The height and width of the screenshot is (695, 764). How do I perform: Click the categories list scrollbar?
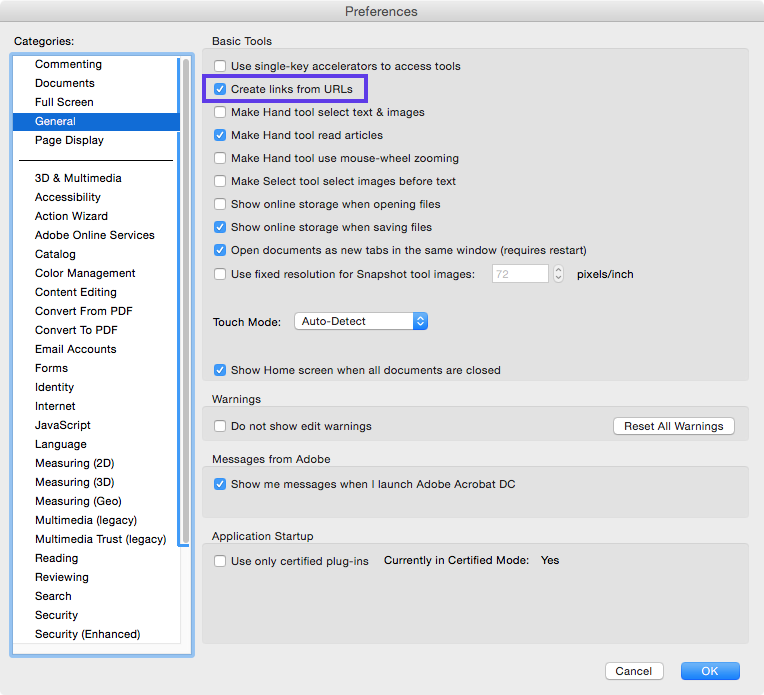tap(184, 300)
